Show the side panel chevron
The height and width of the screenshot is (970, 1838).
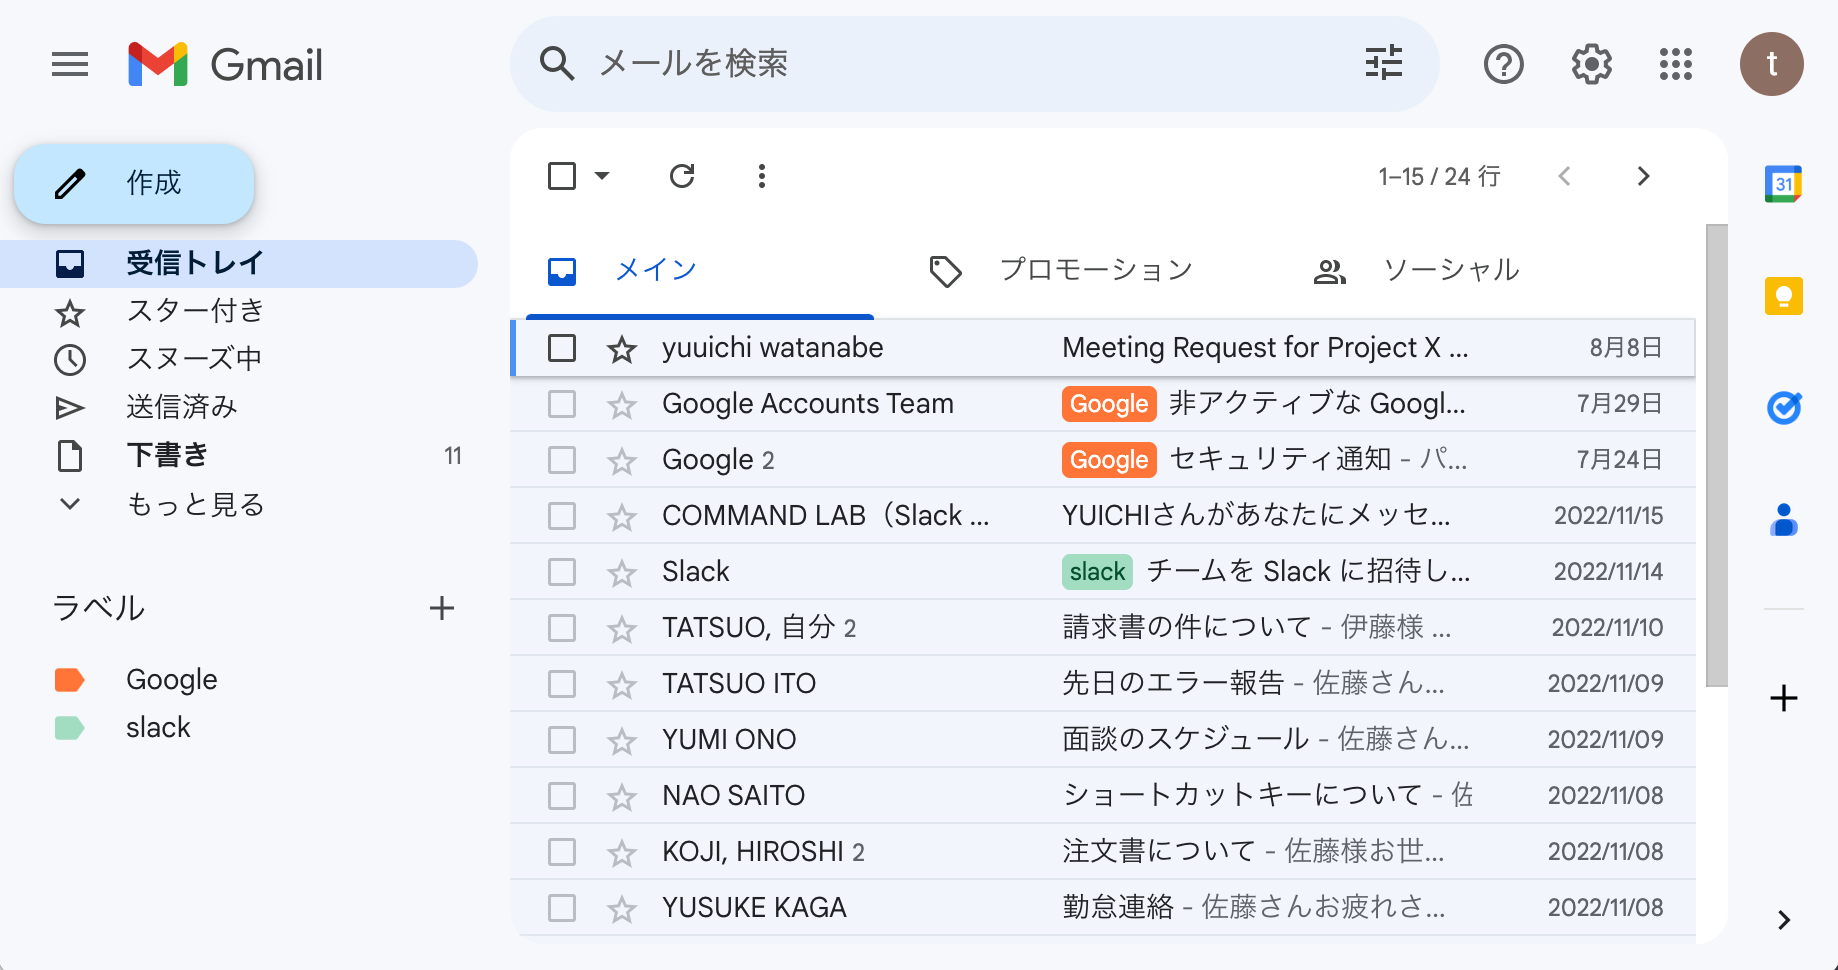tap(1784, 920)
